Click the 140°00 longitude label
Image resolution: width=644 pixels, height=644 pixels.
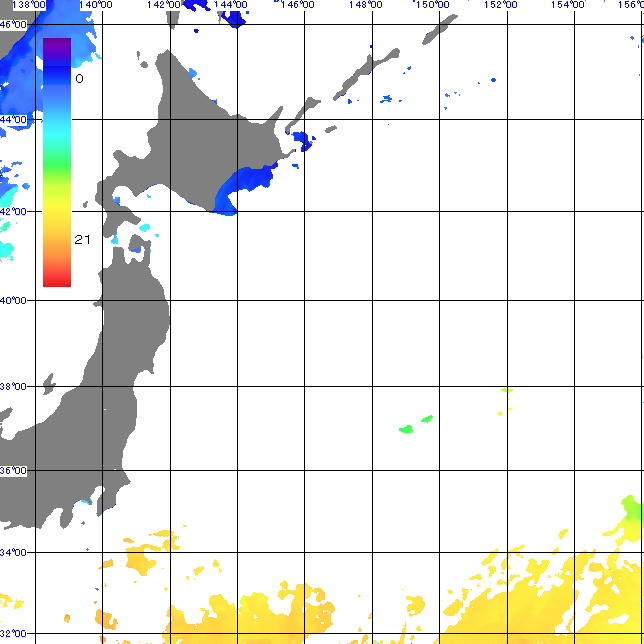tap(96, 5)
